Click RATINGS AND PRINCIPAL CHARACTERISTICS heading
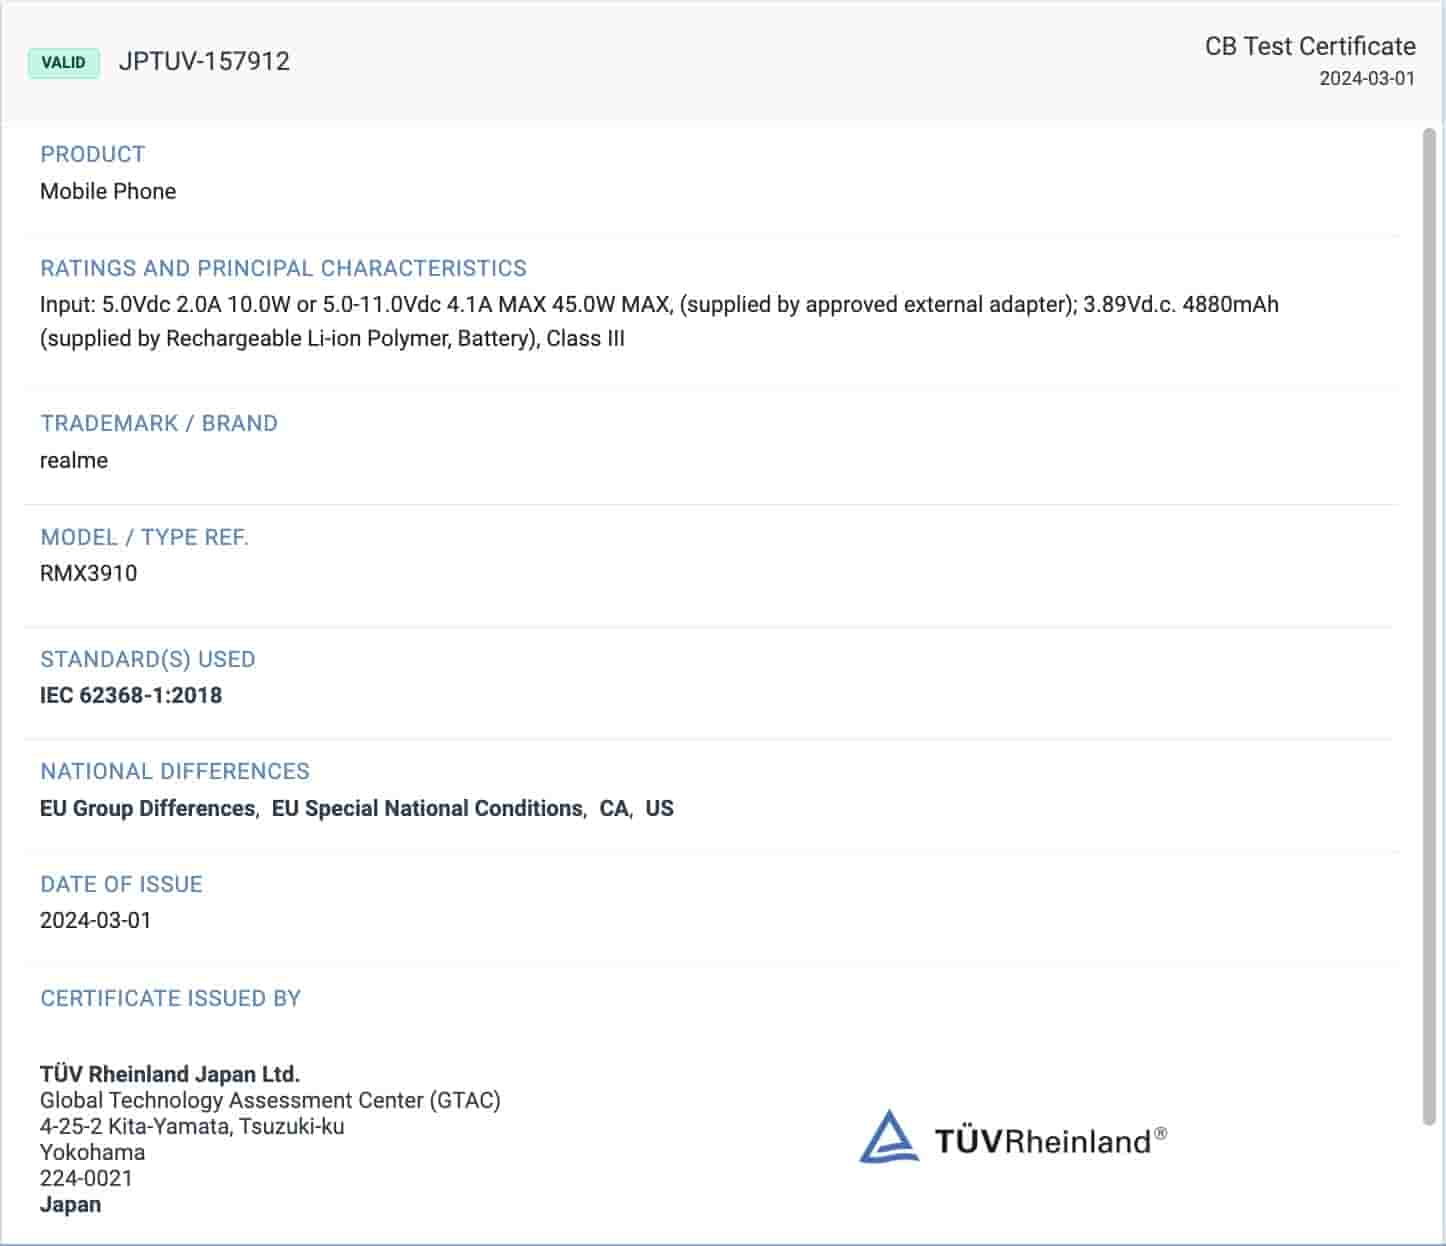Image resolution: width=1446 pixels, height=1246 pixels. coord(283,268)
